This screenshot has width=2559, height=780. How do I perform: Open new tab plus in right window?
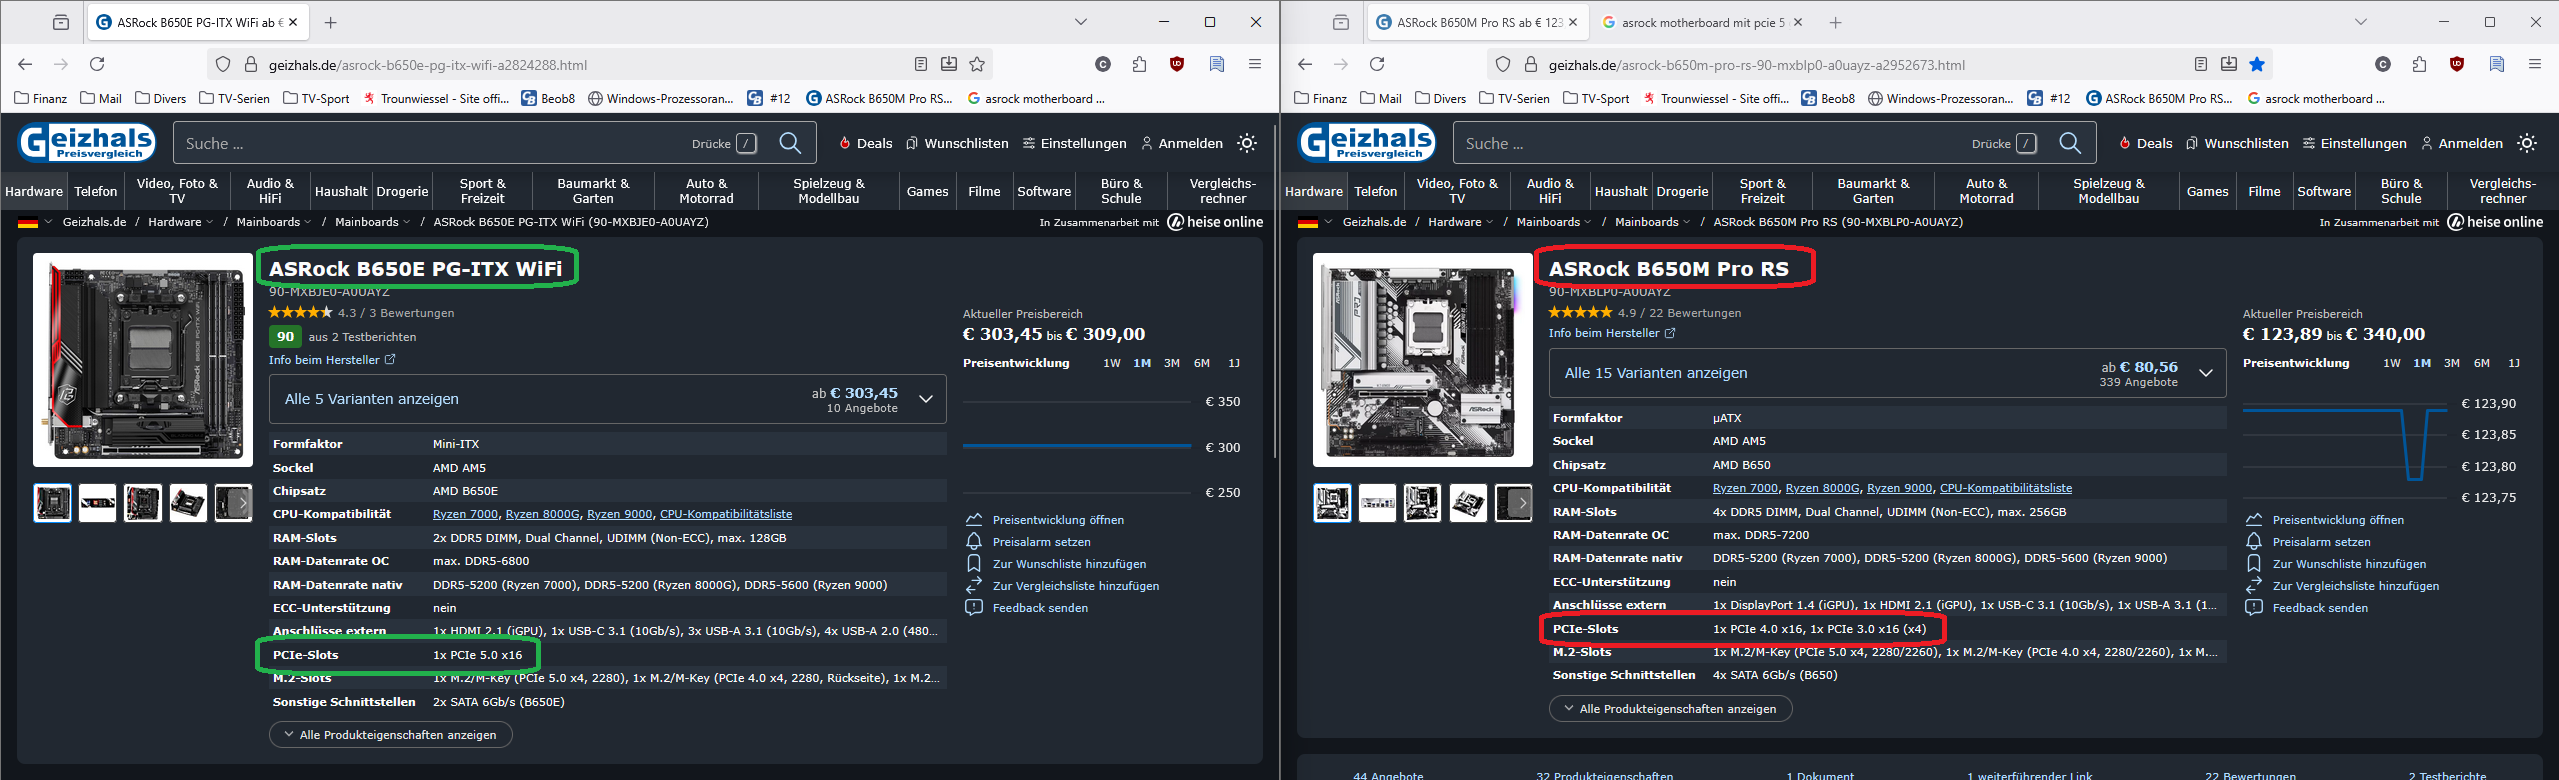point(1836,22)
